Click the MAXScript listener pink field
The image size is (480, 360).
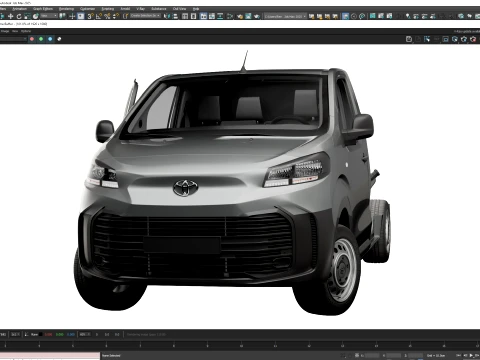click(50, 355)
